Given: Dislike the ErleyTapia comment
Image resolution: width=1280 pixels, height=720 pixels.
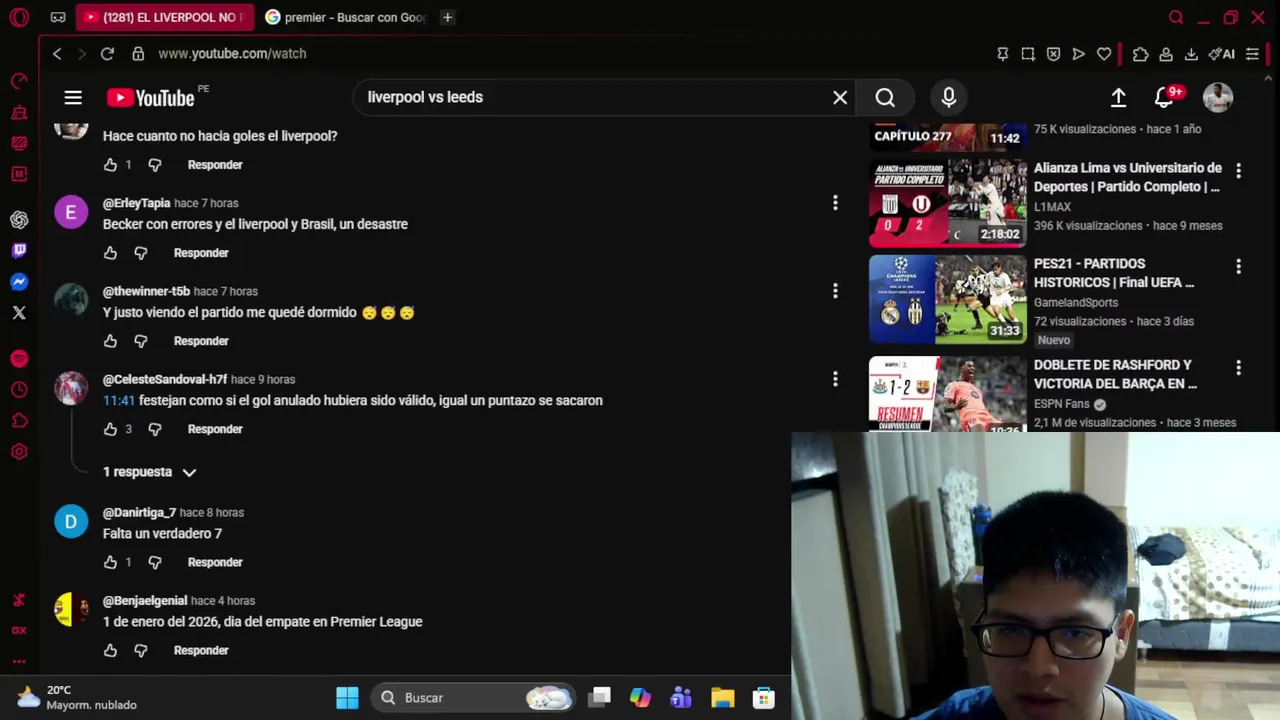Looking at the screenshot, I should coord(141,253).
